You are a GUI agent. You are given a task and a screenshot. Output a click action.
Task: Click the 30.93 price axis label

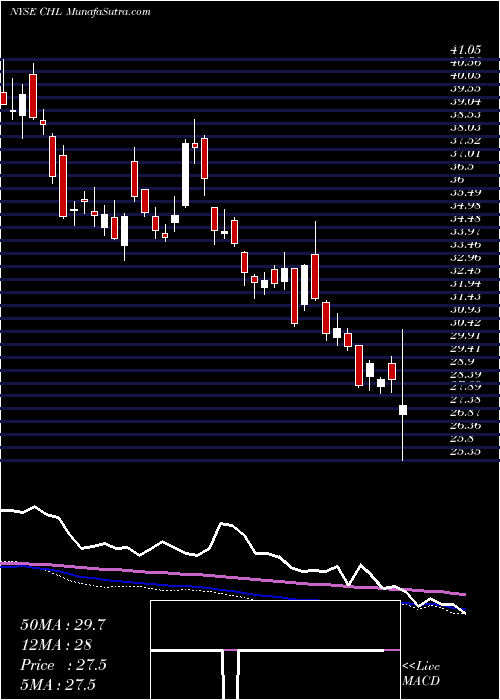coord(464,309)
